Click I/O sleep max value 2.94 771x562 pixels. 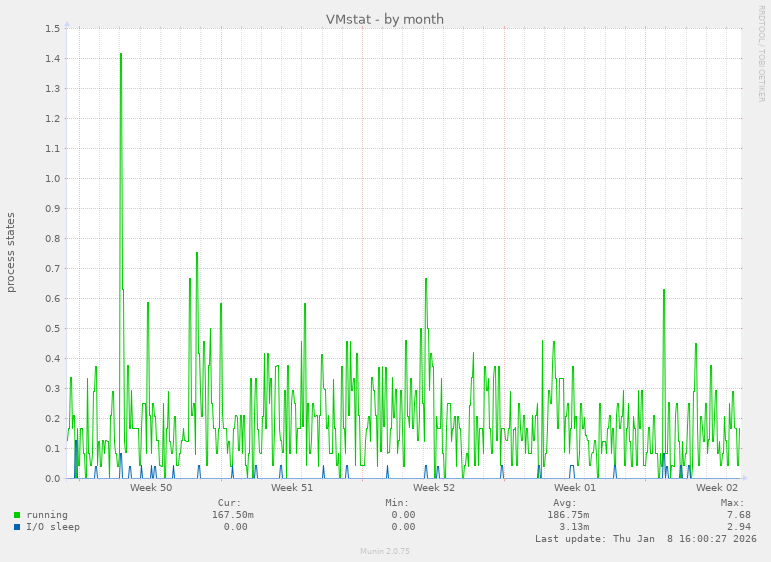739,527
